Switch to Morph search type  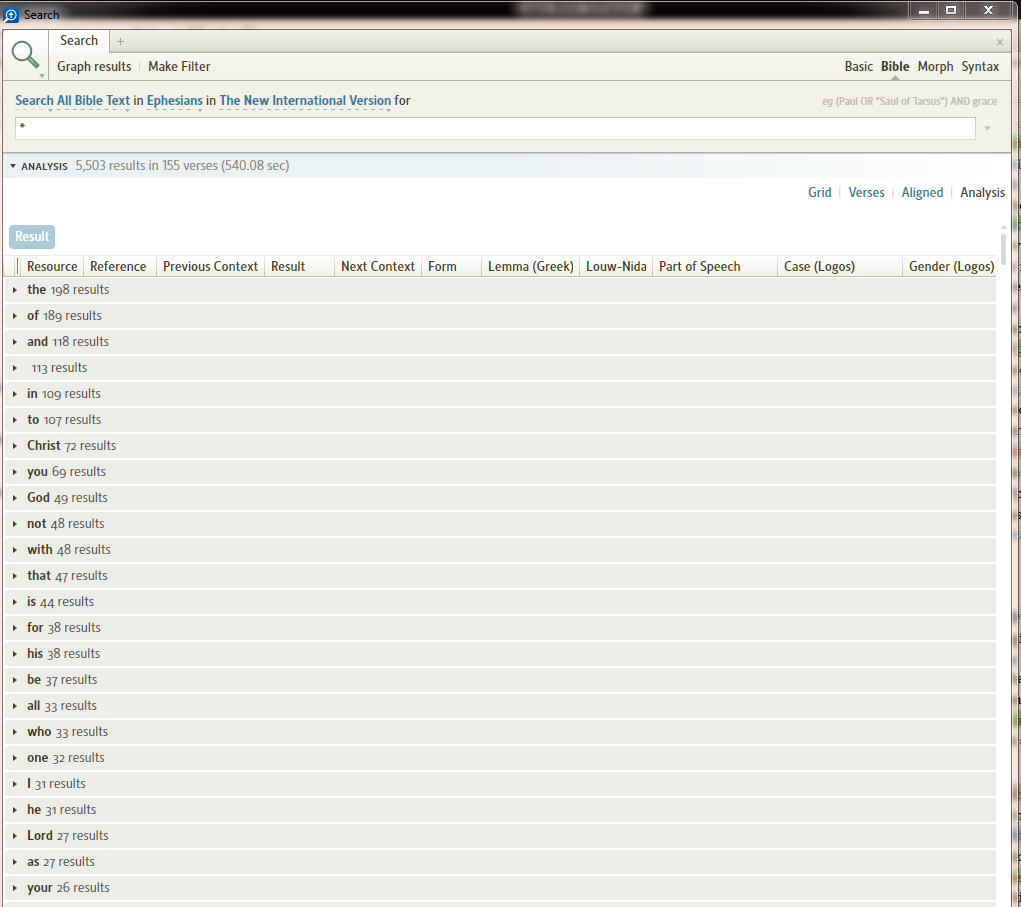tap(935, 66)
